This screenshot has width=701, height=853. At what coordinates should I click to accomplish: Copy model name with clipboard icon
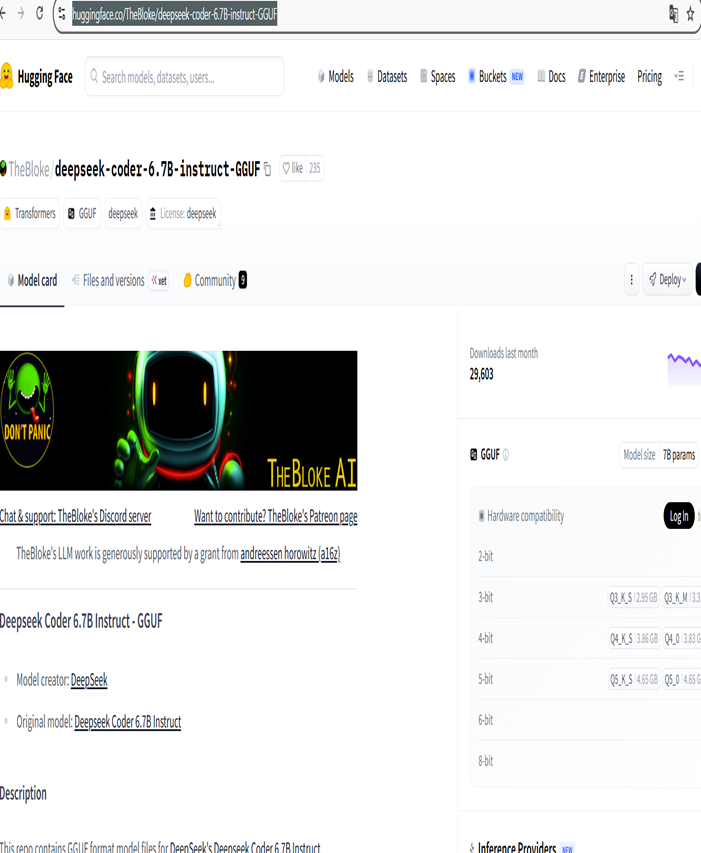click(268, 169)
